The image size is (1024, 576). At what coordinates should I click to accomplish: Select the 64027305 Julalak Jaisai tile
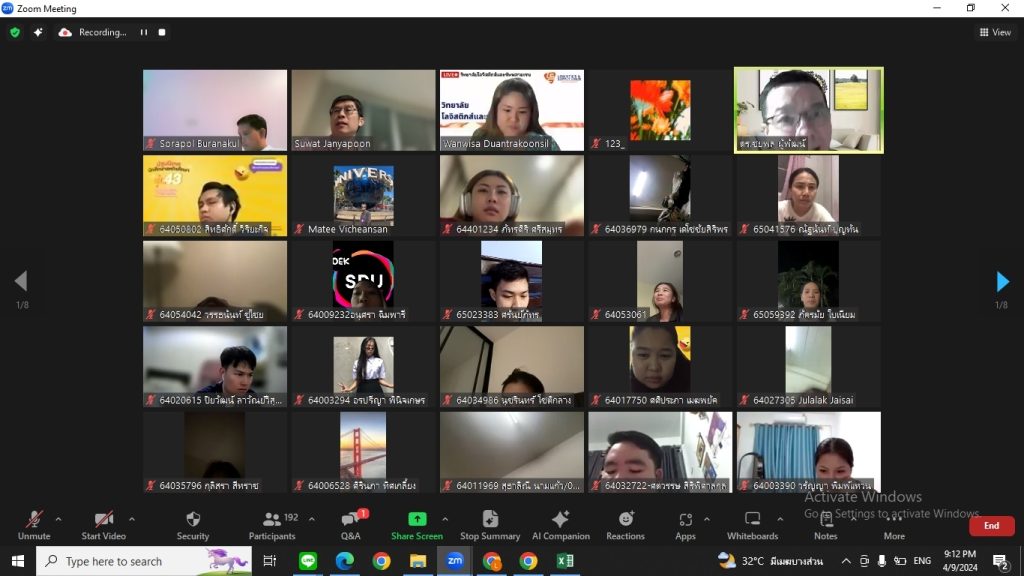pos(808,367)
